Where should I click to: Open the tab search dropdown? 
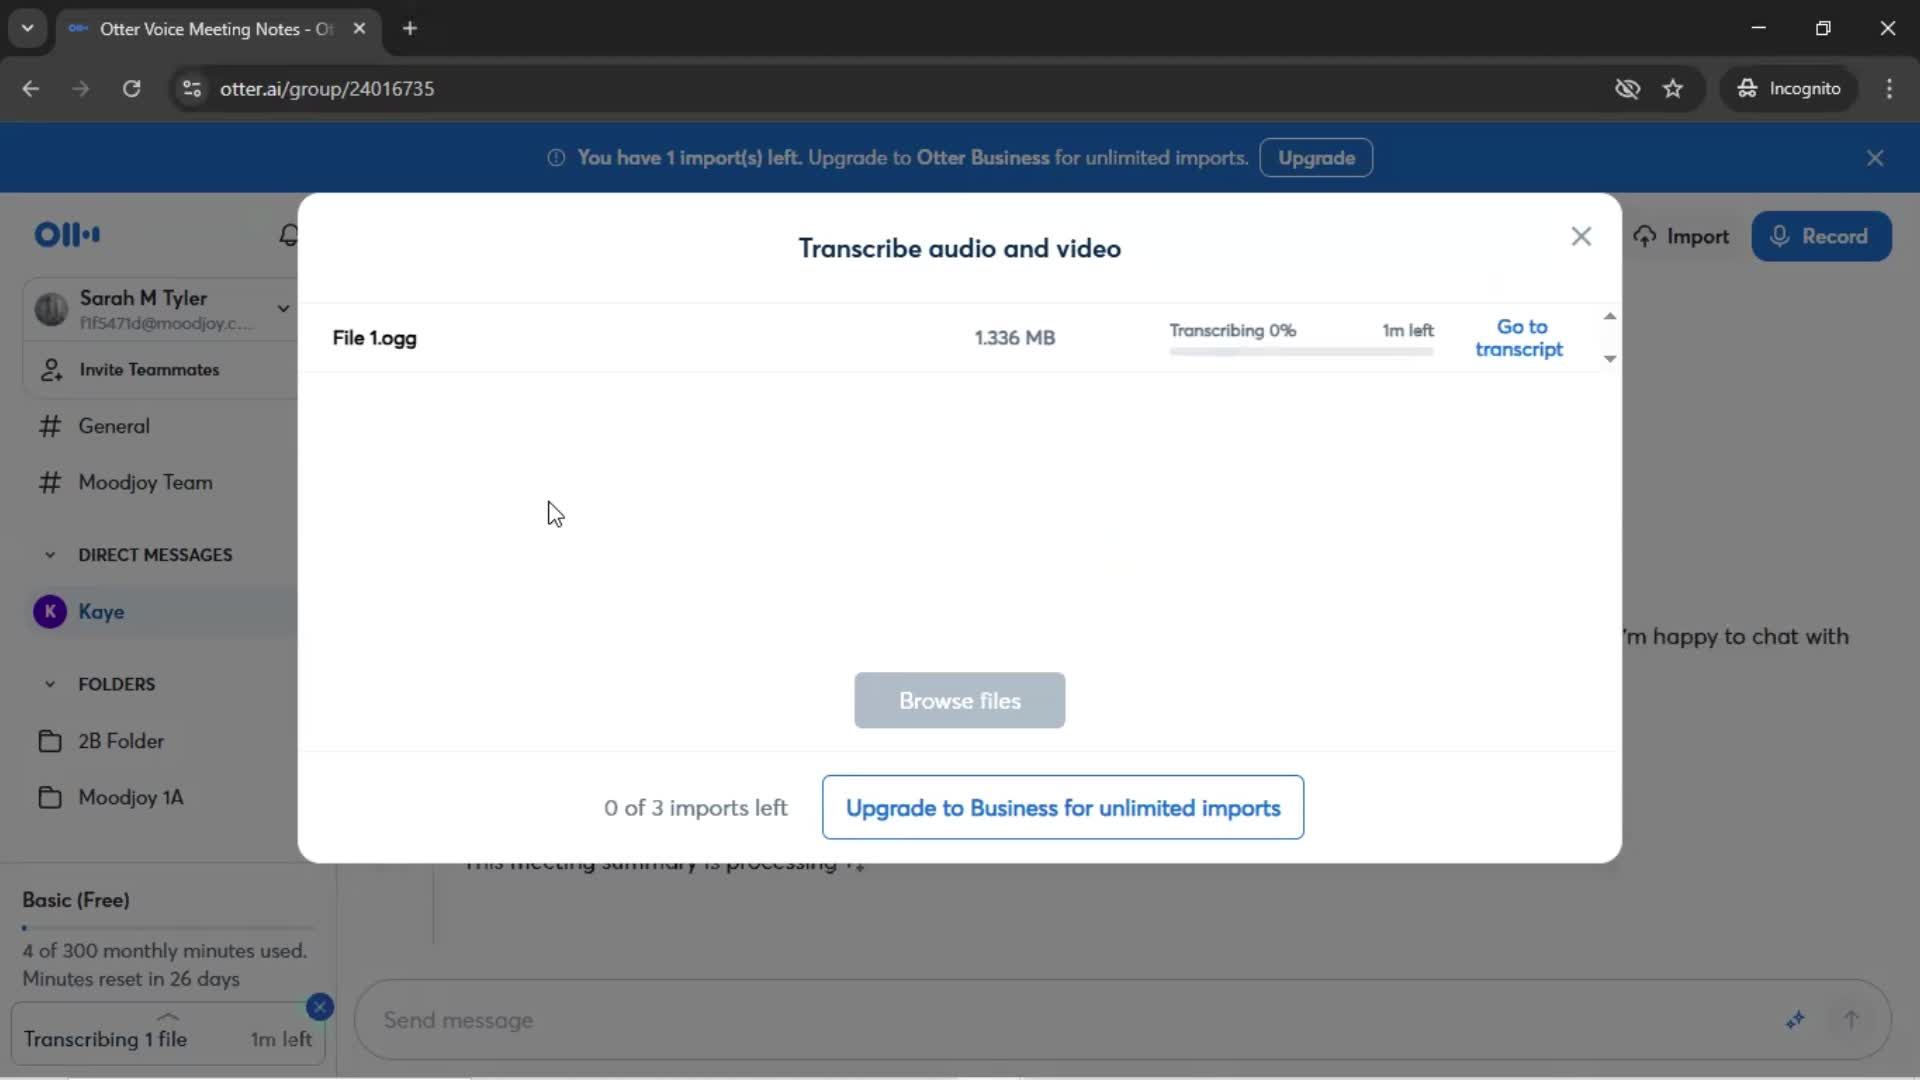27,29
